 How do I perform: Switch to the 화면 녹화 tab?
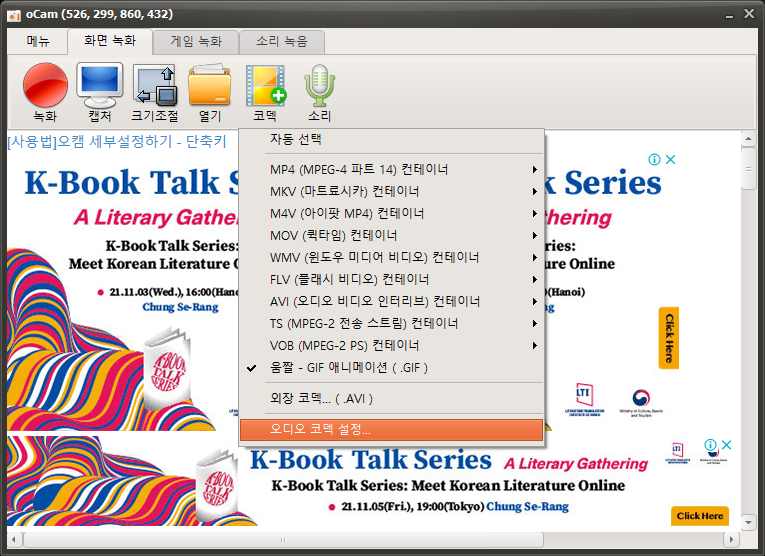coord(110,40)
